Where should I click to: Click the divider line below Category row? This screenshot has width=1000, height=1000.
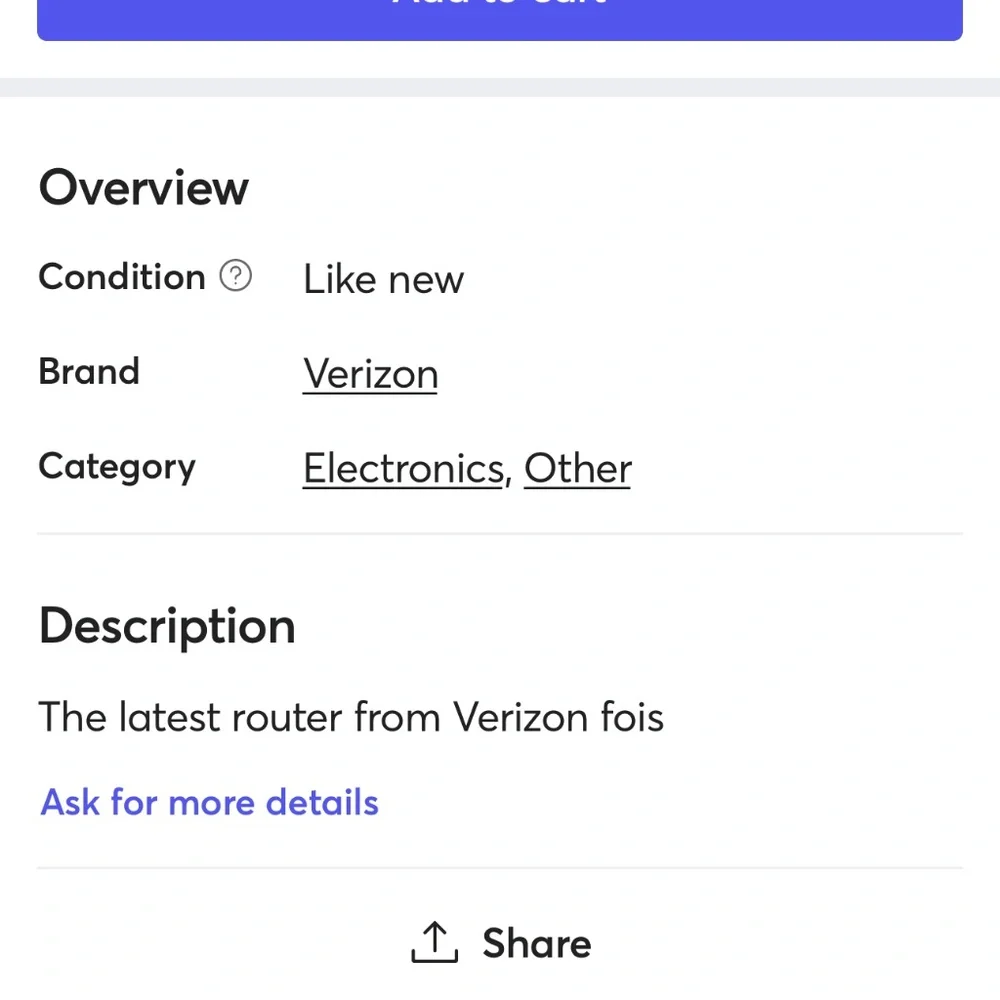[500, 534]
